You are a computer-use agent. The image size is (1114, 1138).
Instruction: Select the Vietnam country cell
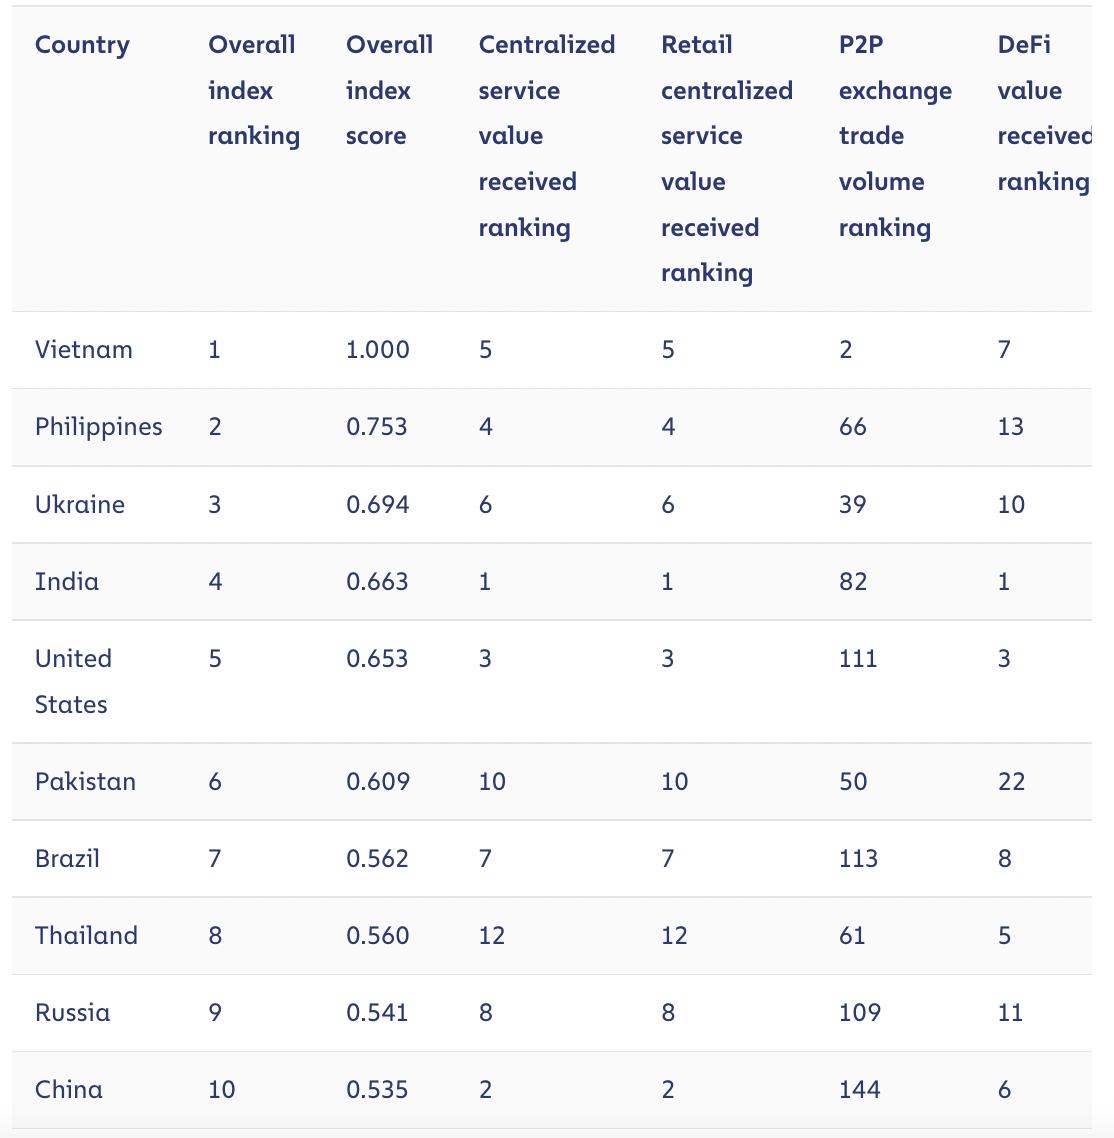[x=83, y=350]
